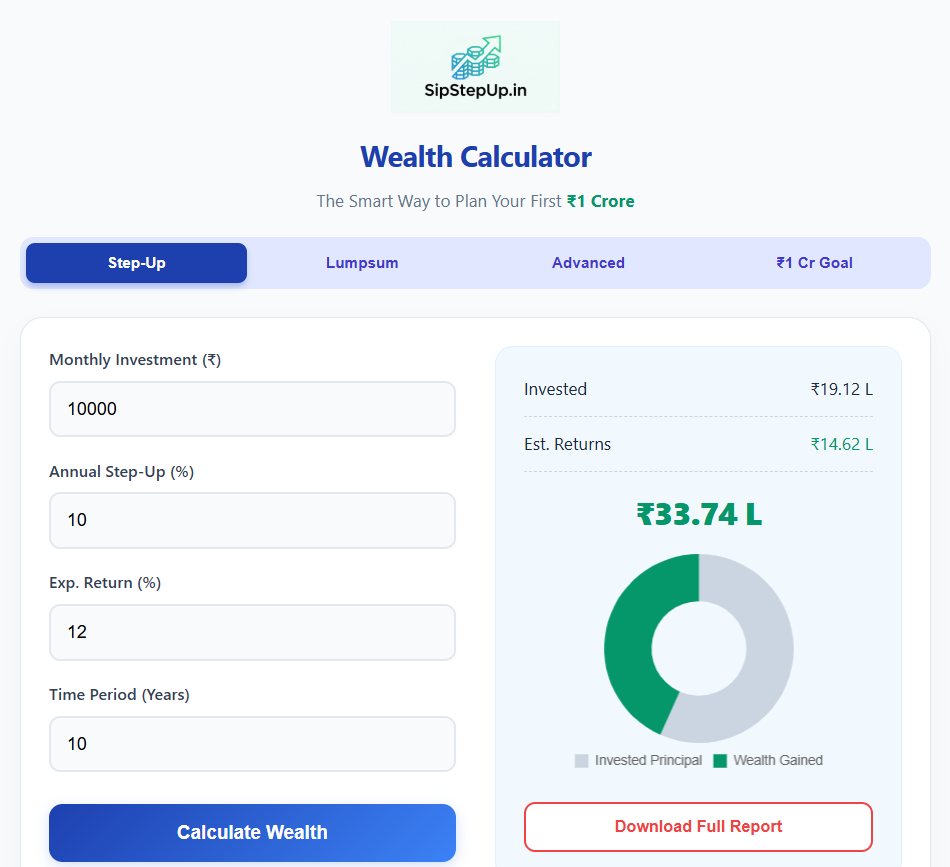Click the Invested Principal legend swatch

click(581, 761)
